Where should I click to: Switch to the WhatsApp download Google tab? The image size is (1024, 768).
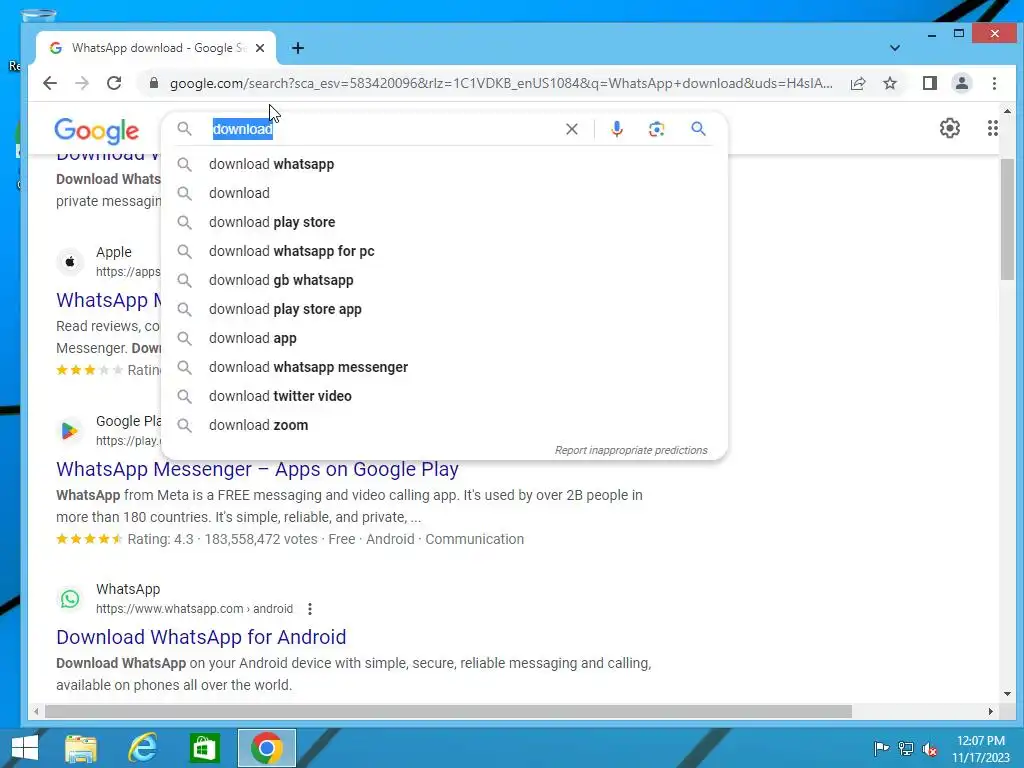(x=157, y=48)
